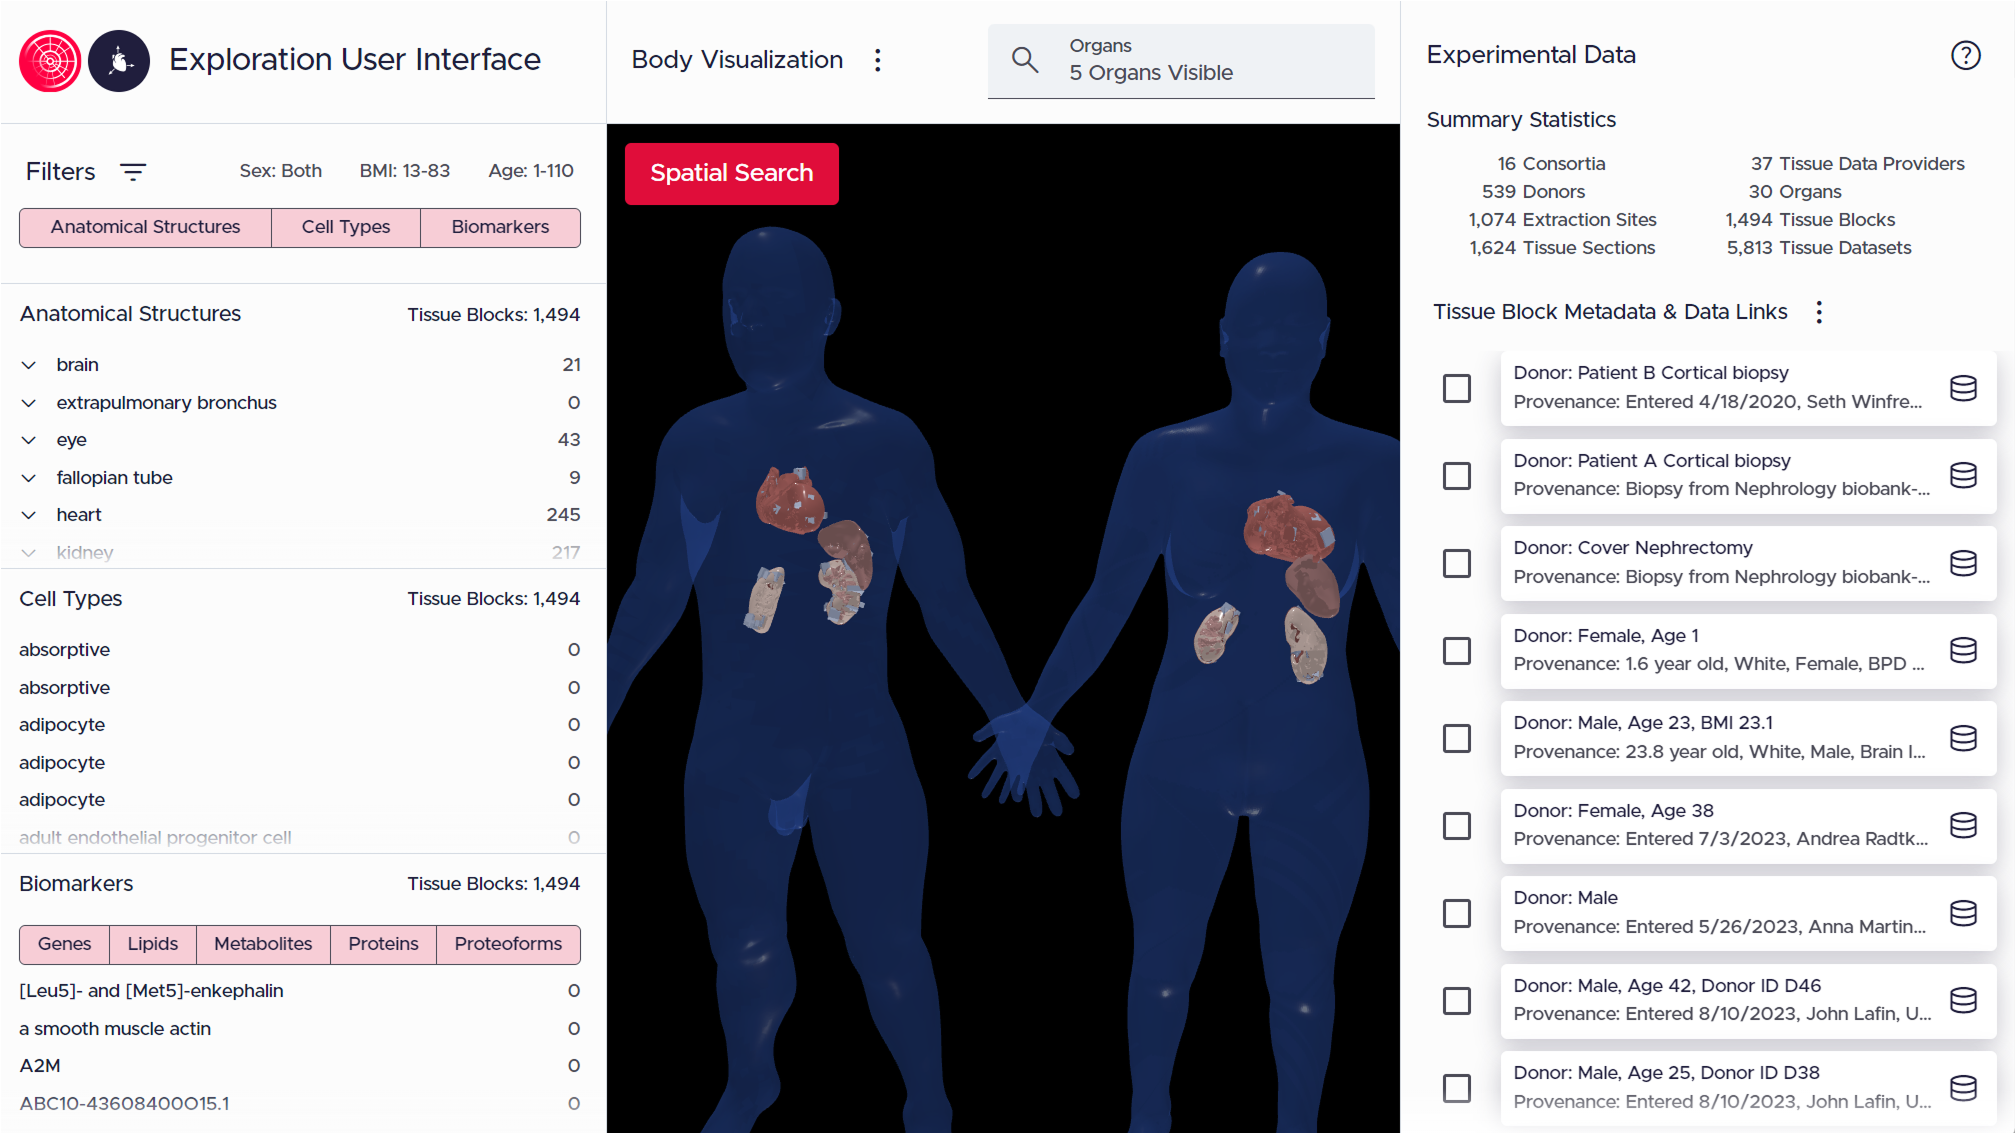Viewport: 2016px width, 1134px height.
Task: Click the magnifying glass search icon
Action: (1024, 59)
